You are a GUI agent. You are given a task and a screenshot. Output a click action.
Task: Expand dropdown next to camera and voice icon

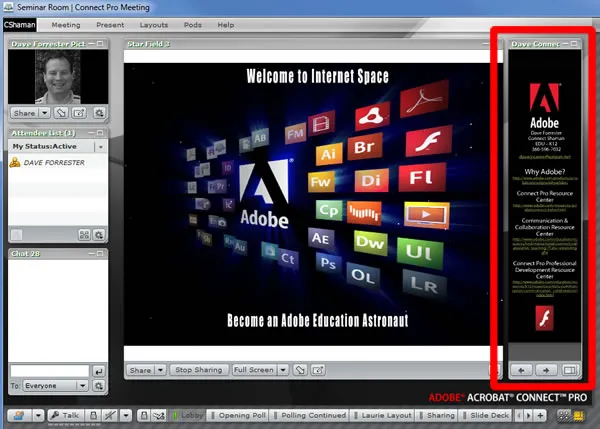pos(38,415)
